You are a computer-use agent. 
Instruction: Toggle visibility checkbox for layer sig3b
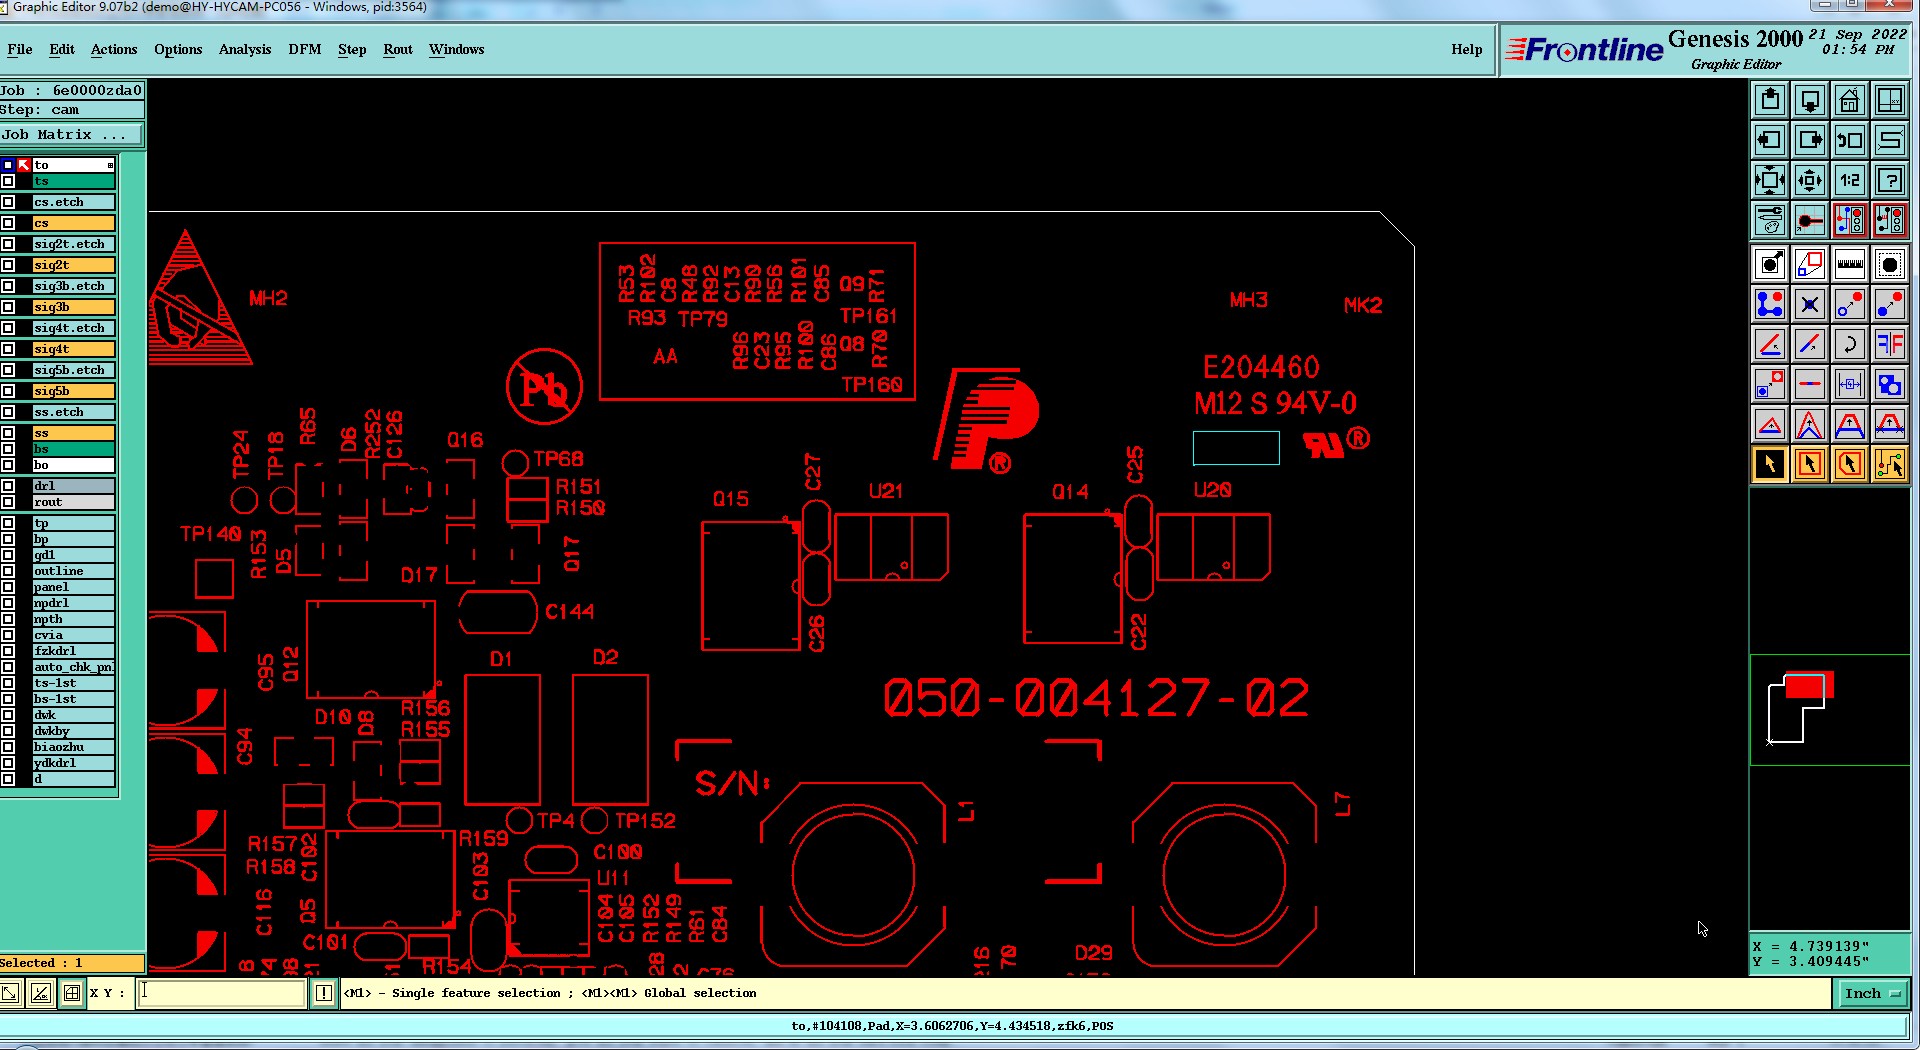8,307
